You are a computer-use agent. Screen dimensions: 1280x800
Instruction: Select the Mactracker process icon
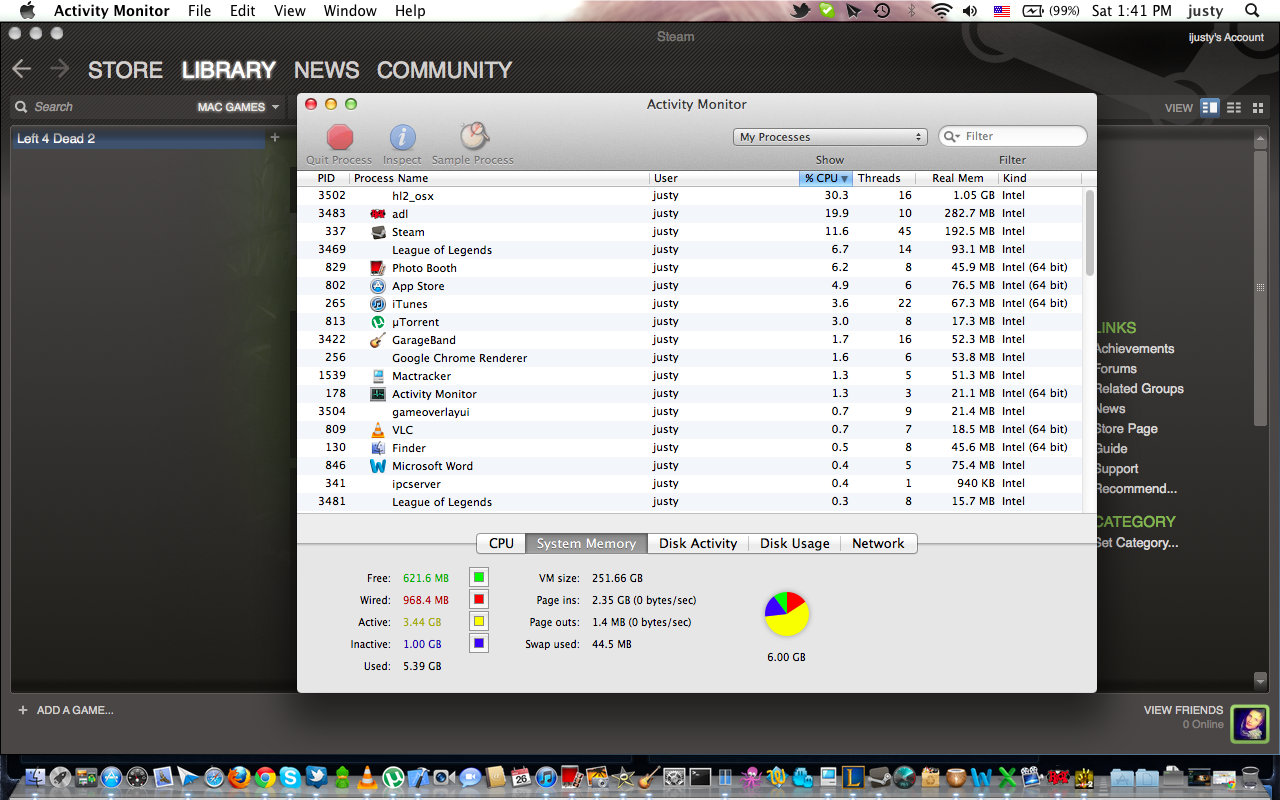pos(378,376)
